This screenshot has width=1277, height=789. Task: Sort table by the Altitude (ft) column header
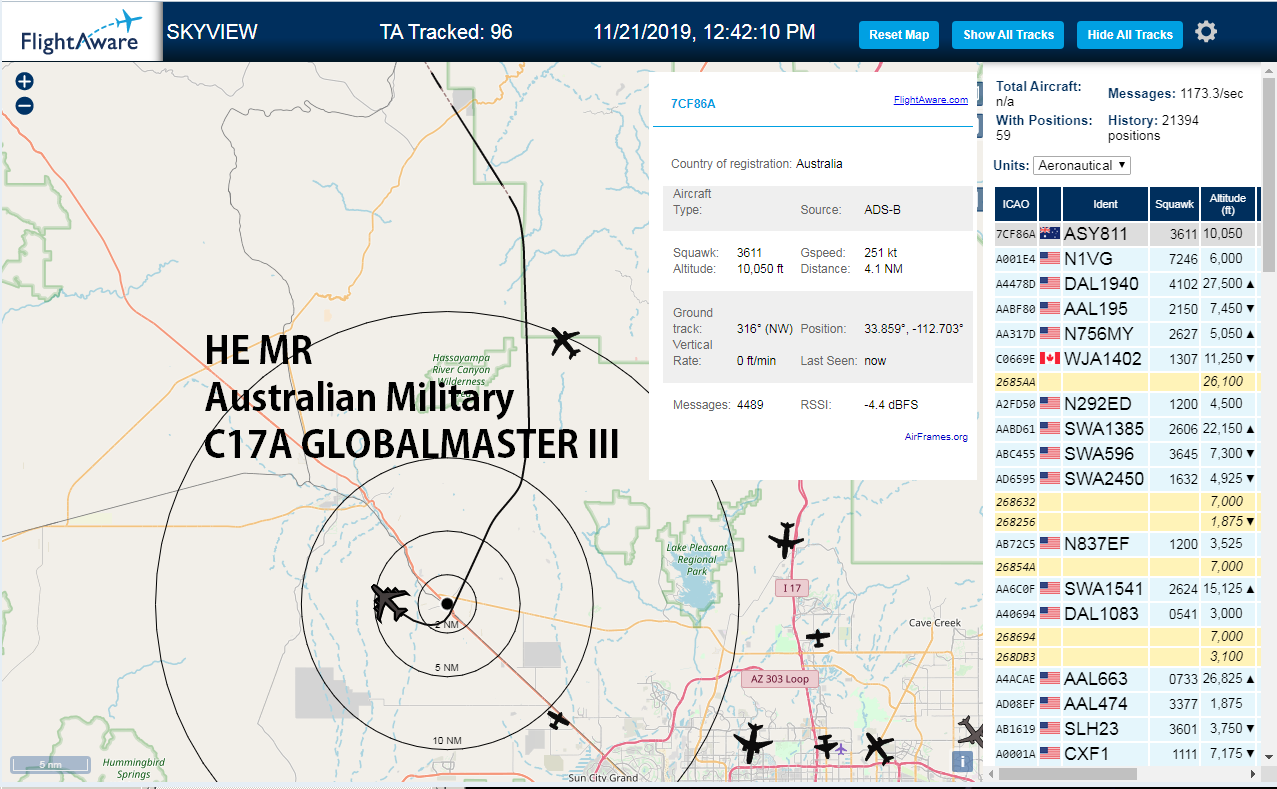point(1227,204)
